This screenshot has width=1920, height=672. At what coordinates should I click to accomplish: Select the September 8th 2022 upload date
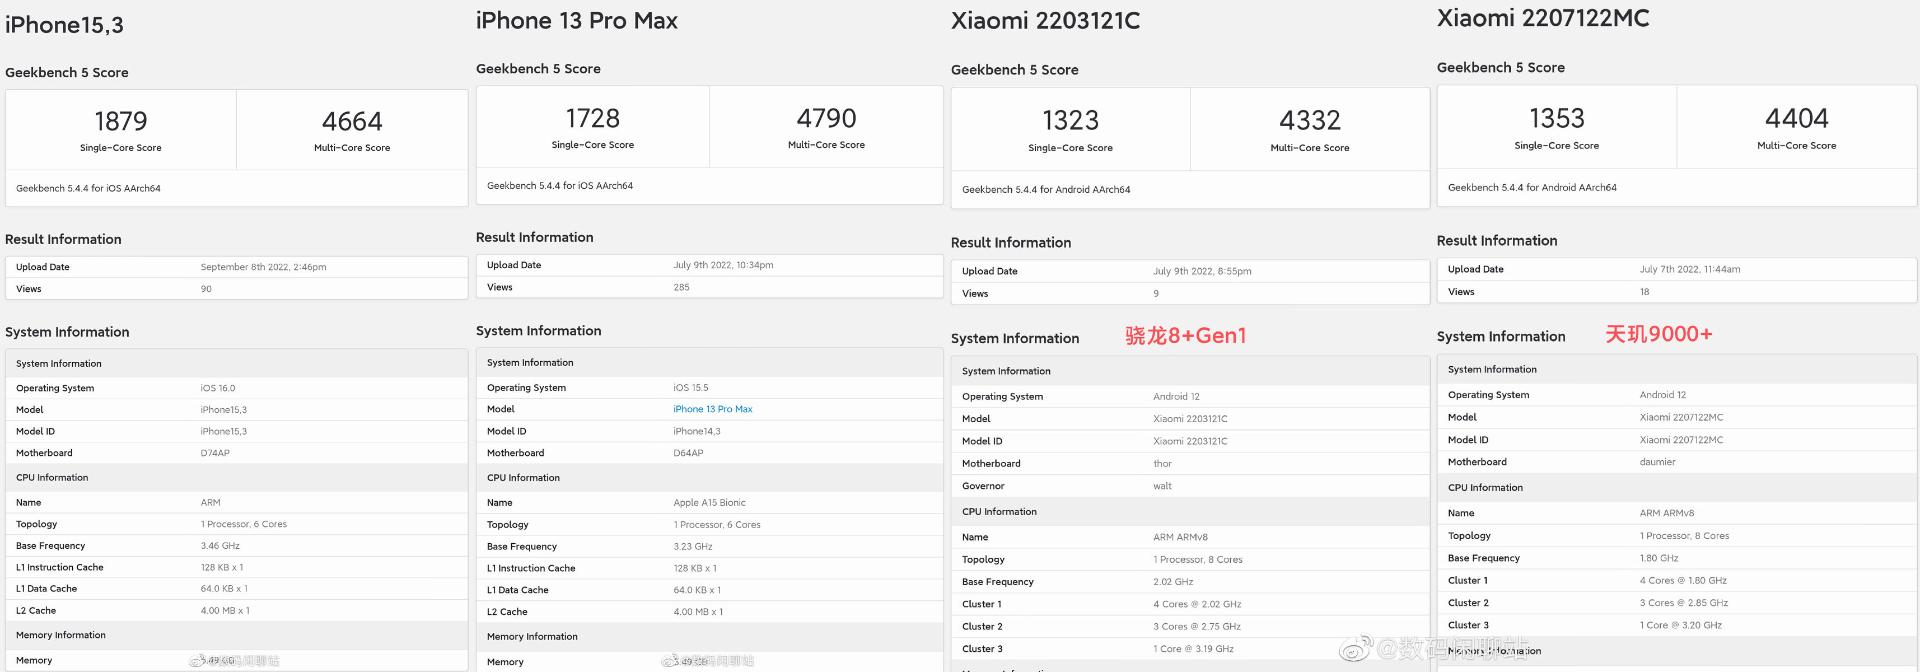(263, 267)
